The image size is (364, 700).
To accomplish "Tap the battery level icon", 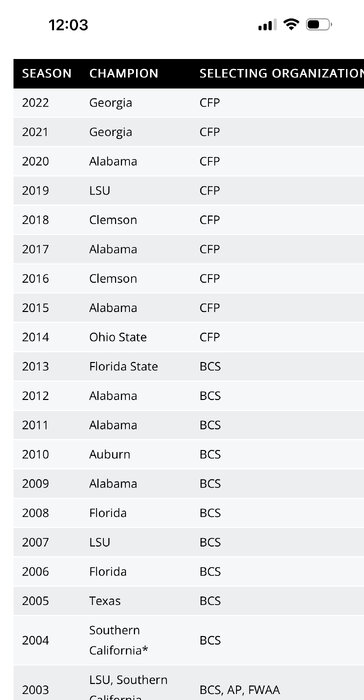I will coord(318,25).
